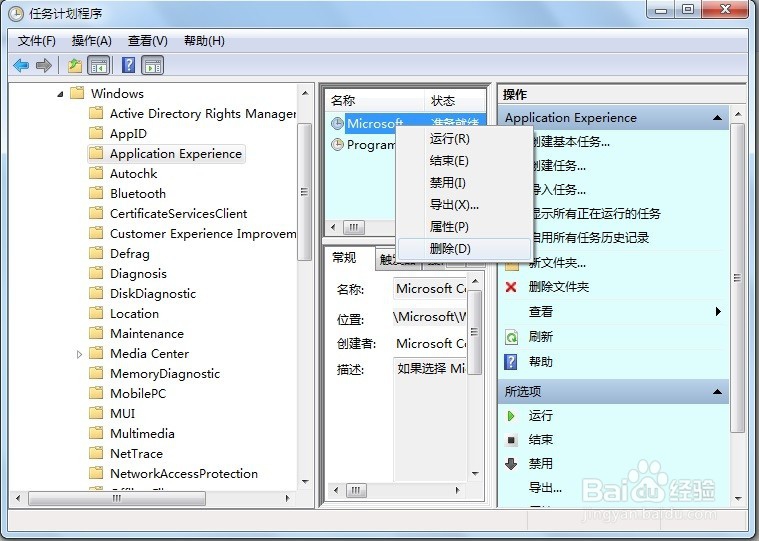Select the NetworkAccessProtection folder
This screenshot has height=541, width=759.
(184, 473)
